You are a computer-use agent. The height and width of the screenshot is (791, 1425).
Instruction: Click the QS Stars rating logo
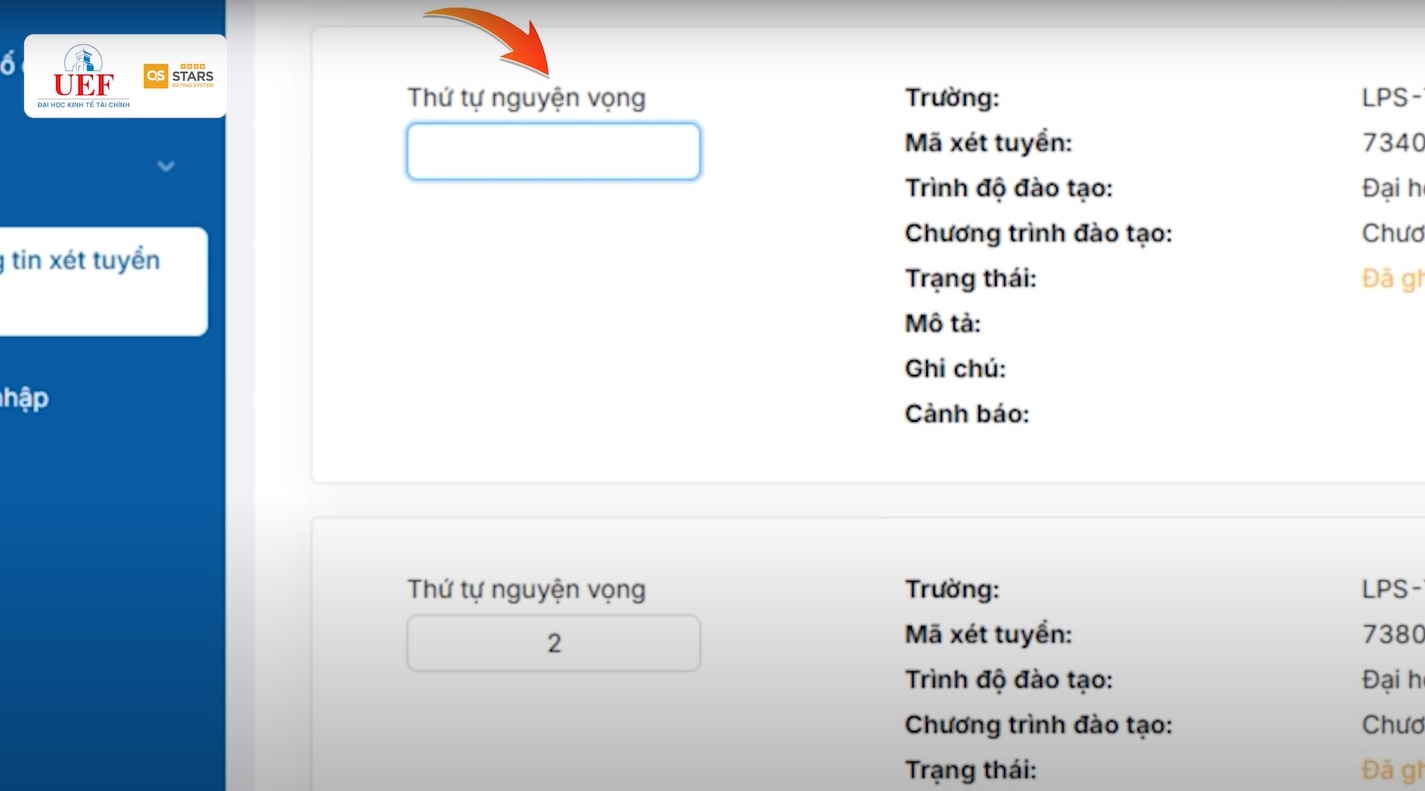pos(178,76)
